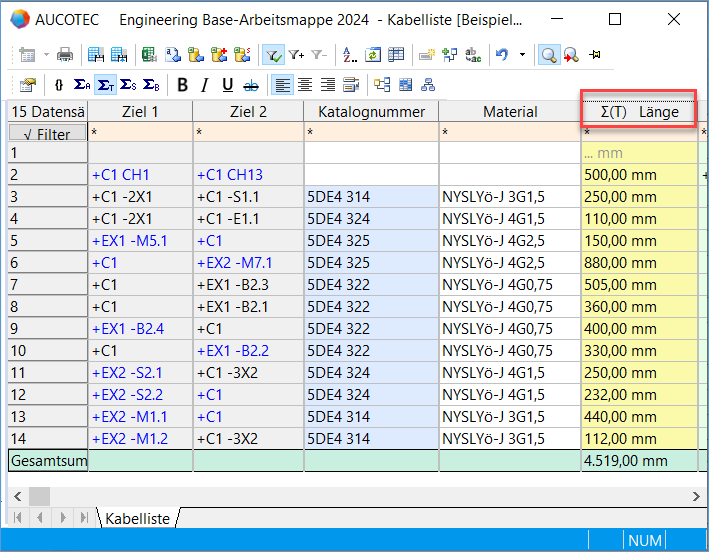
Task: Click the Sigma A sum icon
Action: (82, 85)
